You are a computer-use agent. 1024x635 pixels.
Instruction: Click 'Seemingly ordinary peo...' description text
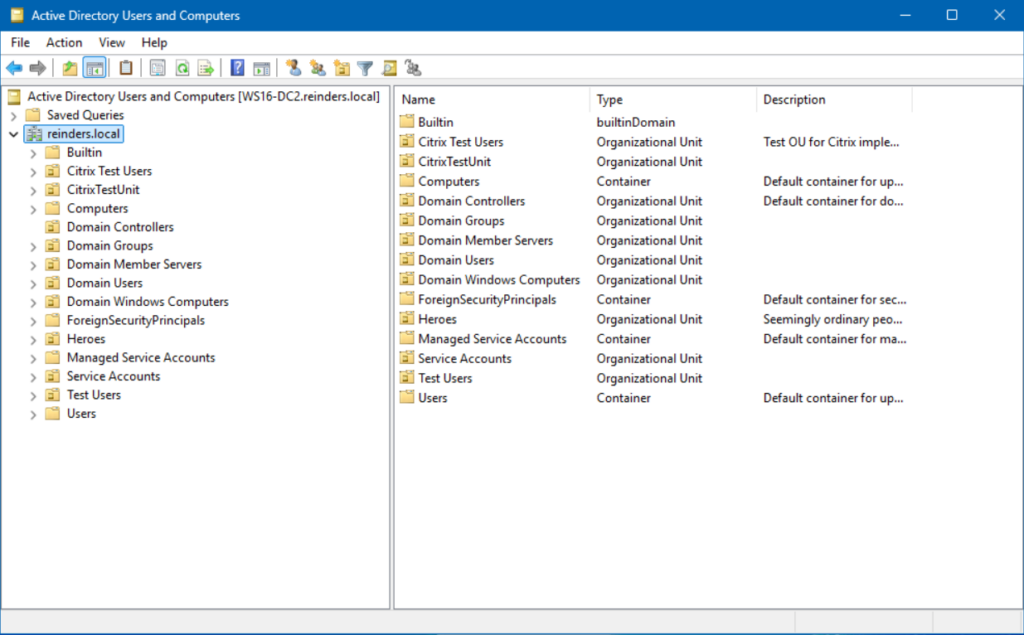[833, 319]
